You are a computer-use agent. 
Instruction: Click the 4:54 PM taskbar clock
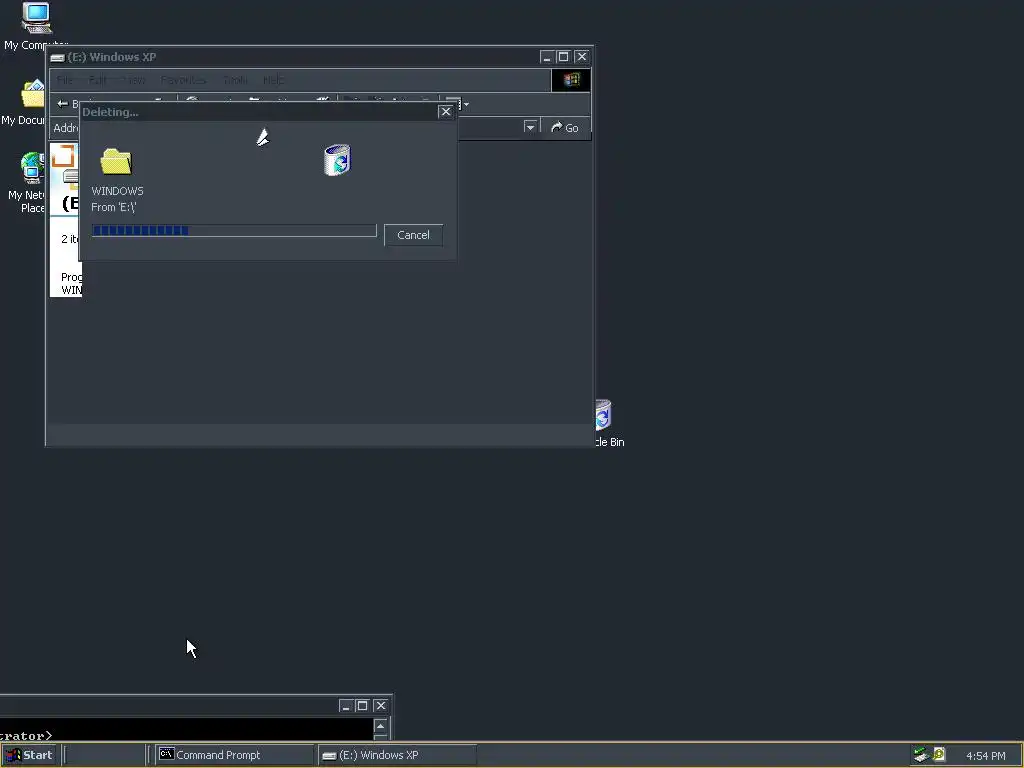[x=985, y=756]
